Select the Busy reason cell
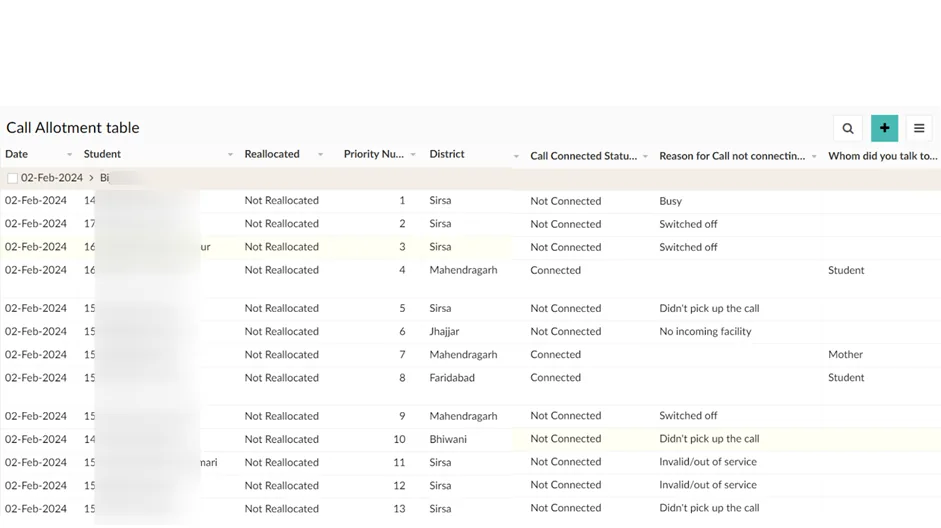This screenshot has width=941, height=528. click(670, 201)
